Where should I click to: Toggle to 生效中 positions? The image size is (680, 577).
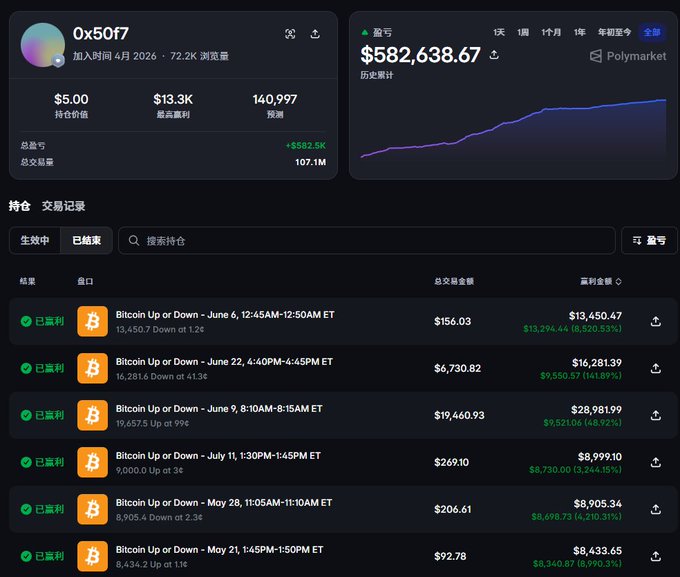click(x=35, y=240)
